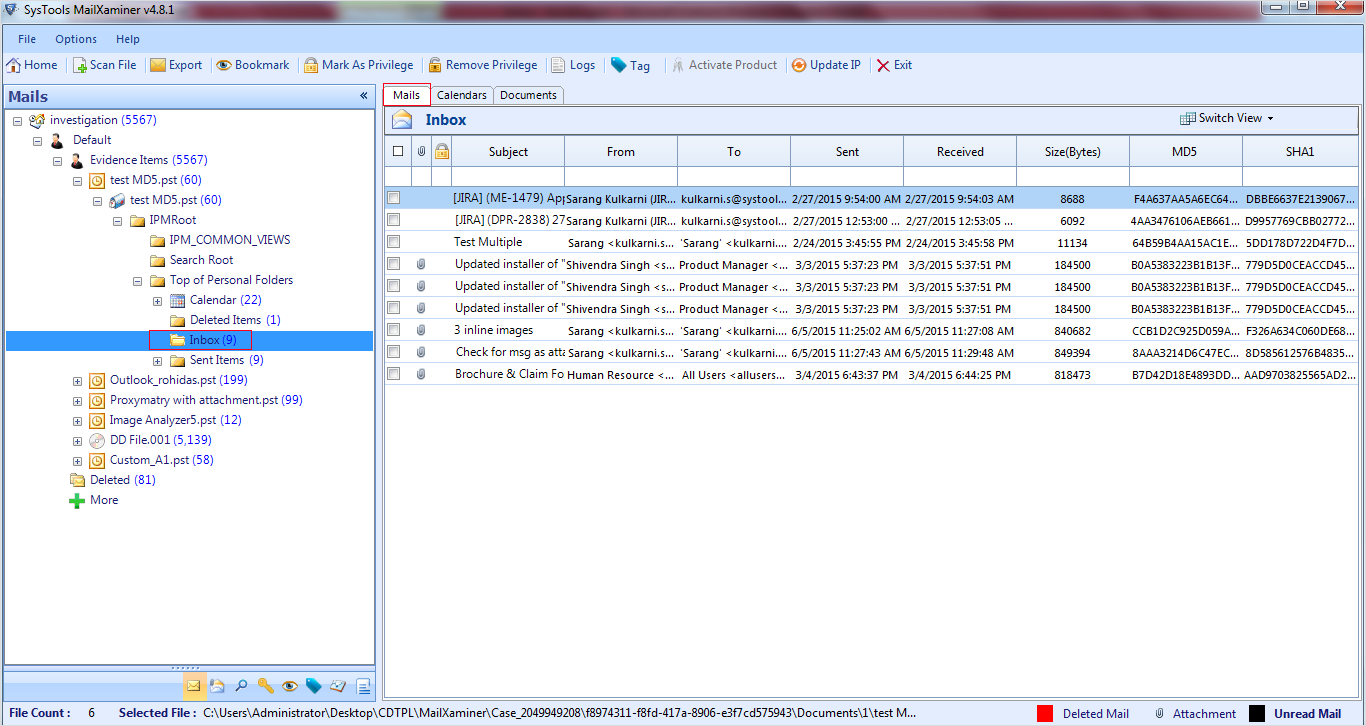
Task: Tick the checkbox on the 3 inline images row
Action: (393, 330)
